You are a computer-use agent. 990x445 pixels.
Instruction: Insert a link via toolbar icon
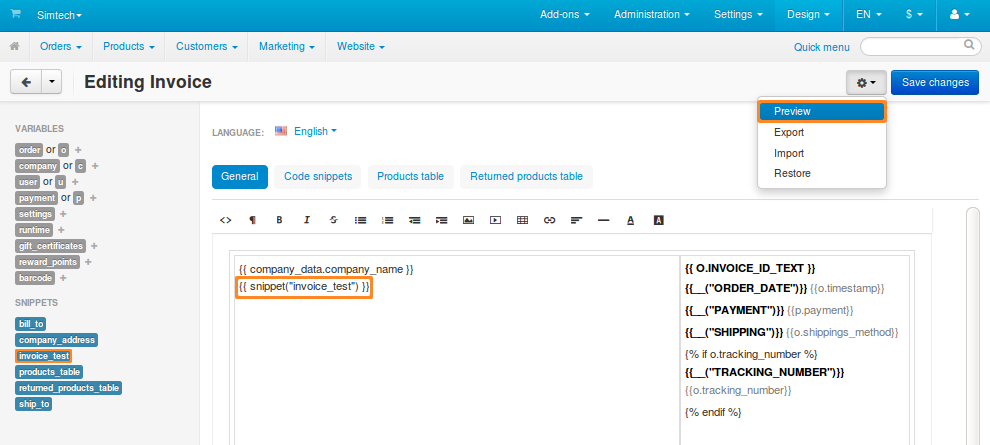pyautogui.click(x=549, y=220)
